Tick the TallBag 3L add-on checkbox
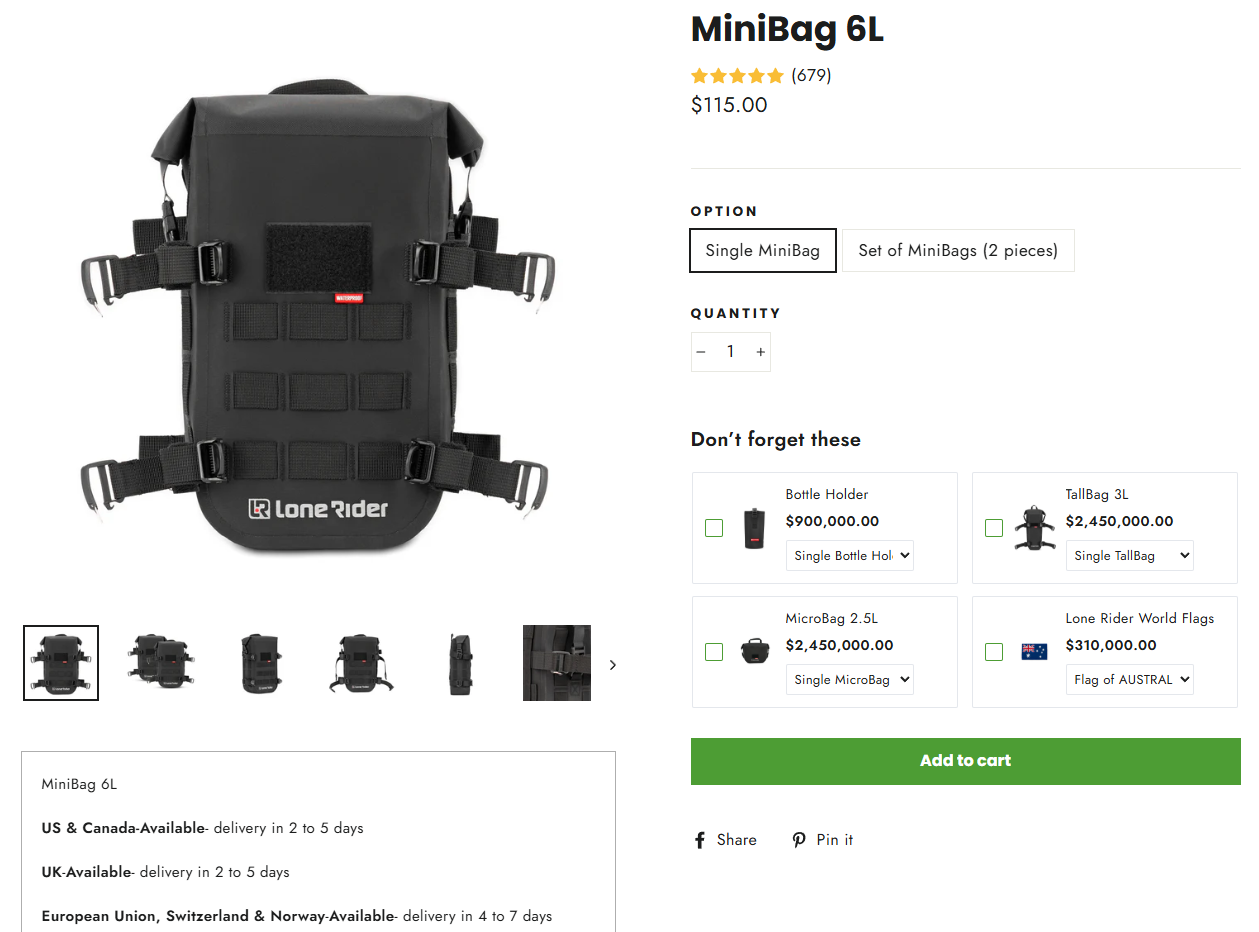This screenshot has height=932, width=1259. 994,528
